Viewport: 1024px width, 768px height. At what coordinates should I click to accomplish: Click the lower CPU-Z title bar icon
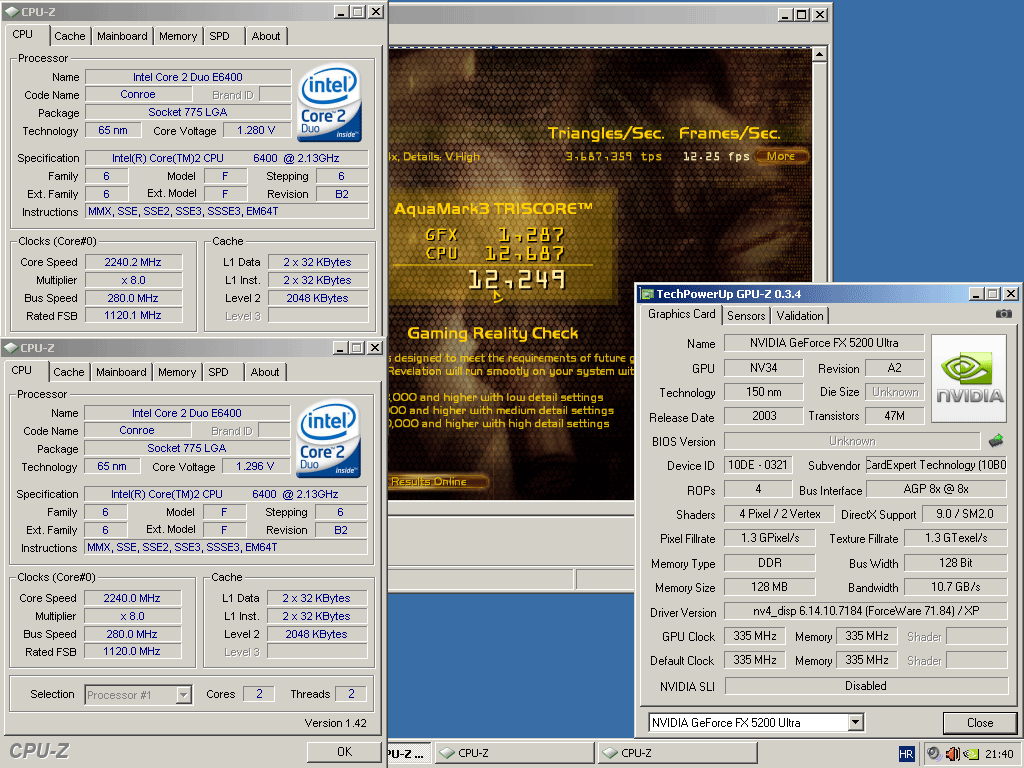click(x=11, y=348)
